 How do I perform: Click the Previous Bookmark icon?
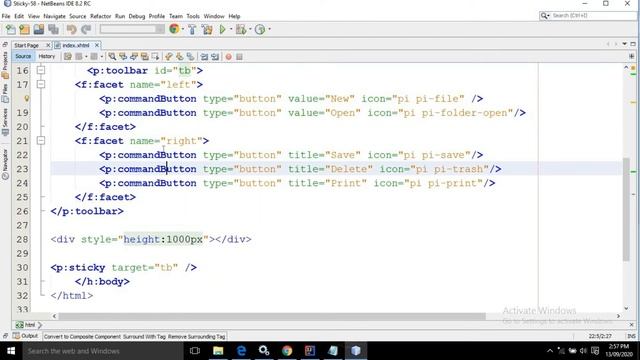pyautogui.click(x=169, y=57)
